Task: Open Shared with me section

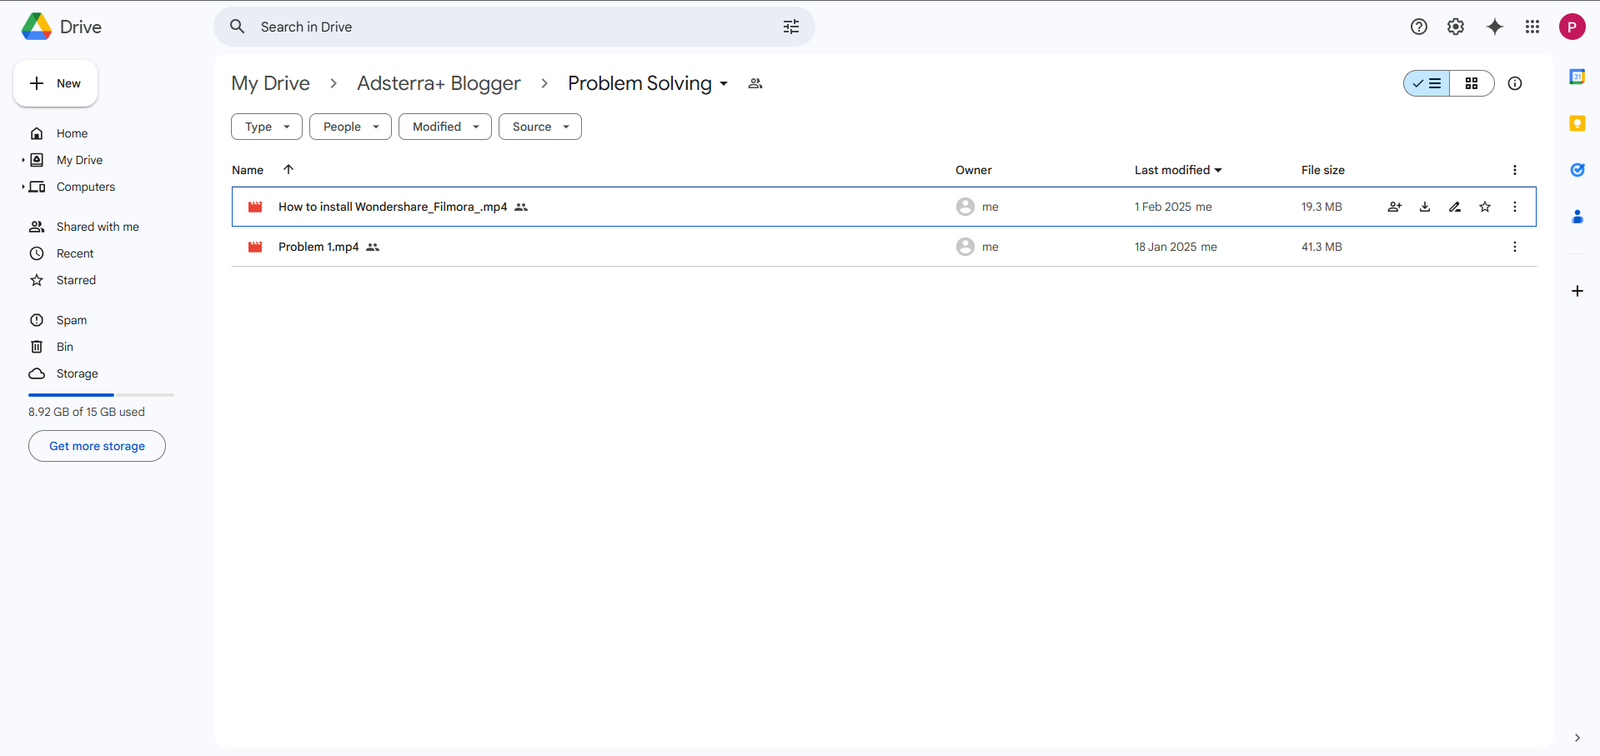Action: point(97,227)
